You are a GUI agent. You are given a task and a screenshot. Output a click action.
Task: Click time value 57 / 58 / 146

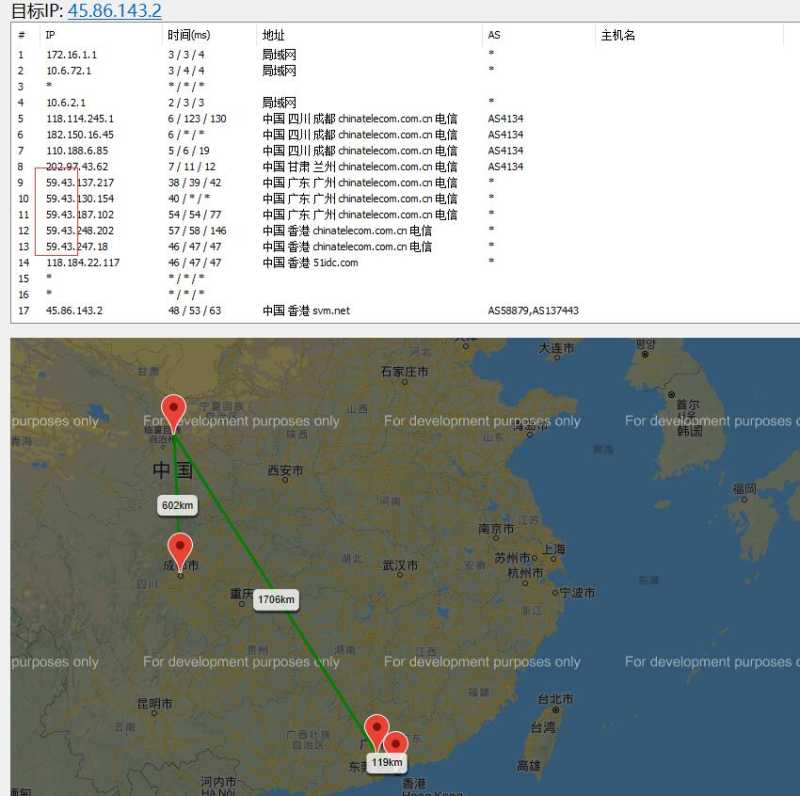click(x=197, y=231)
